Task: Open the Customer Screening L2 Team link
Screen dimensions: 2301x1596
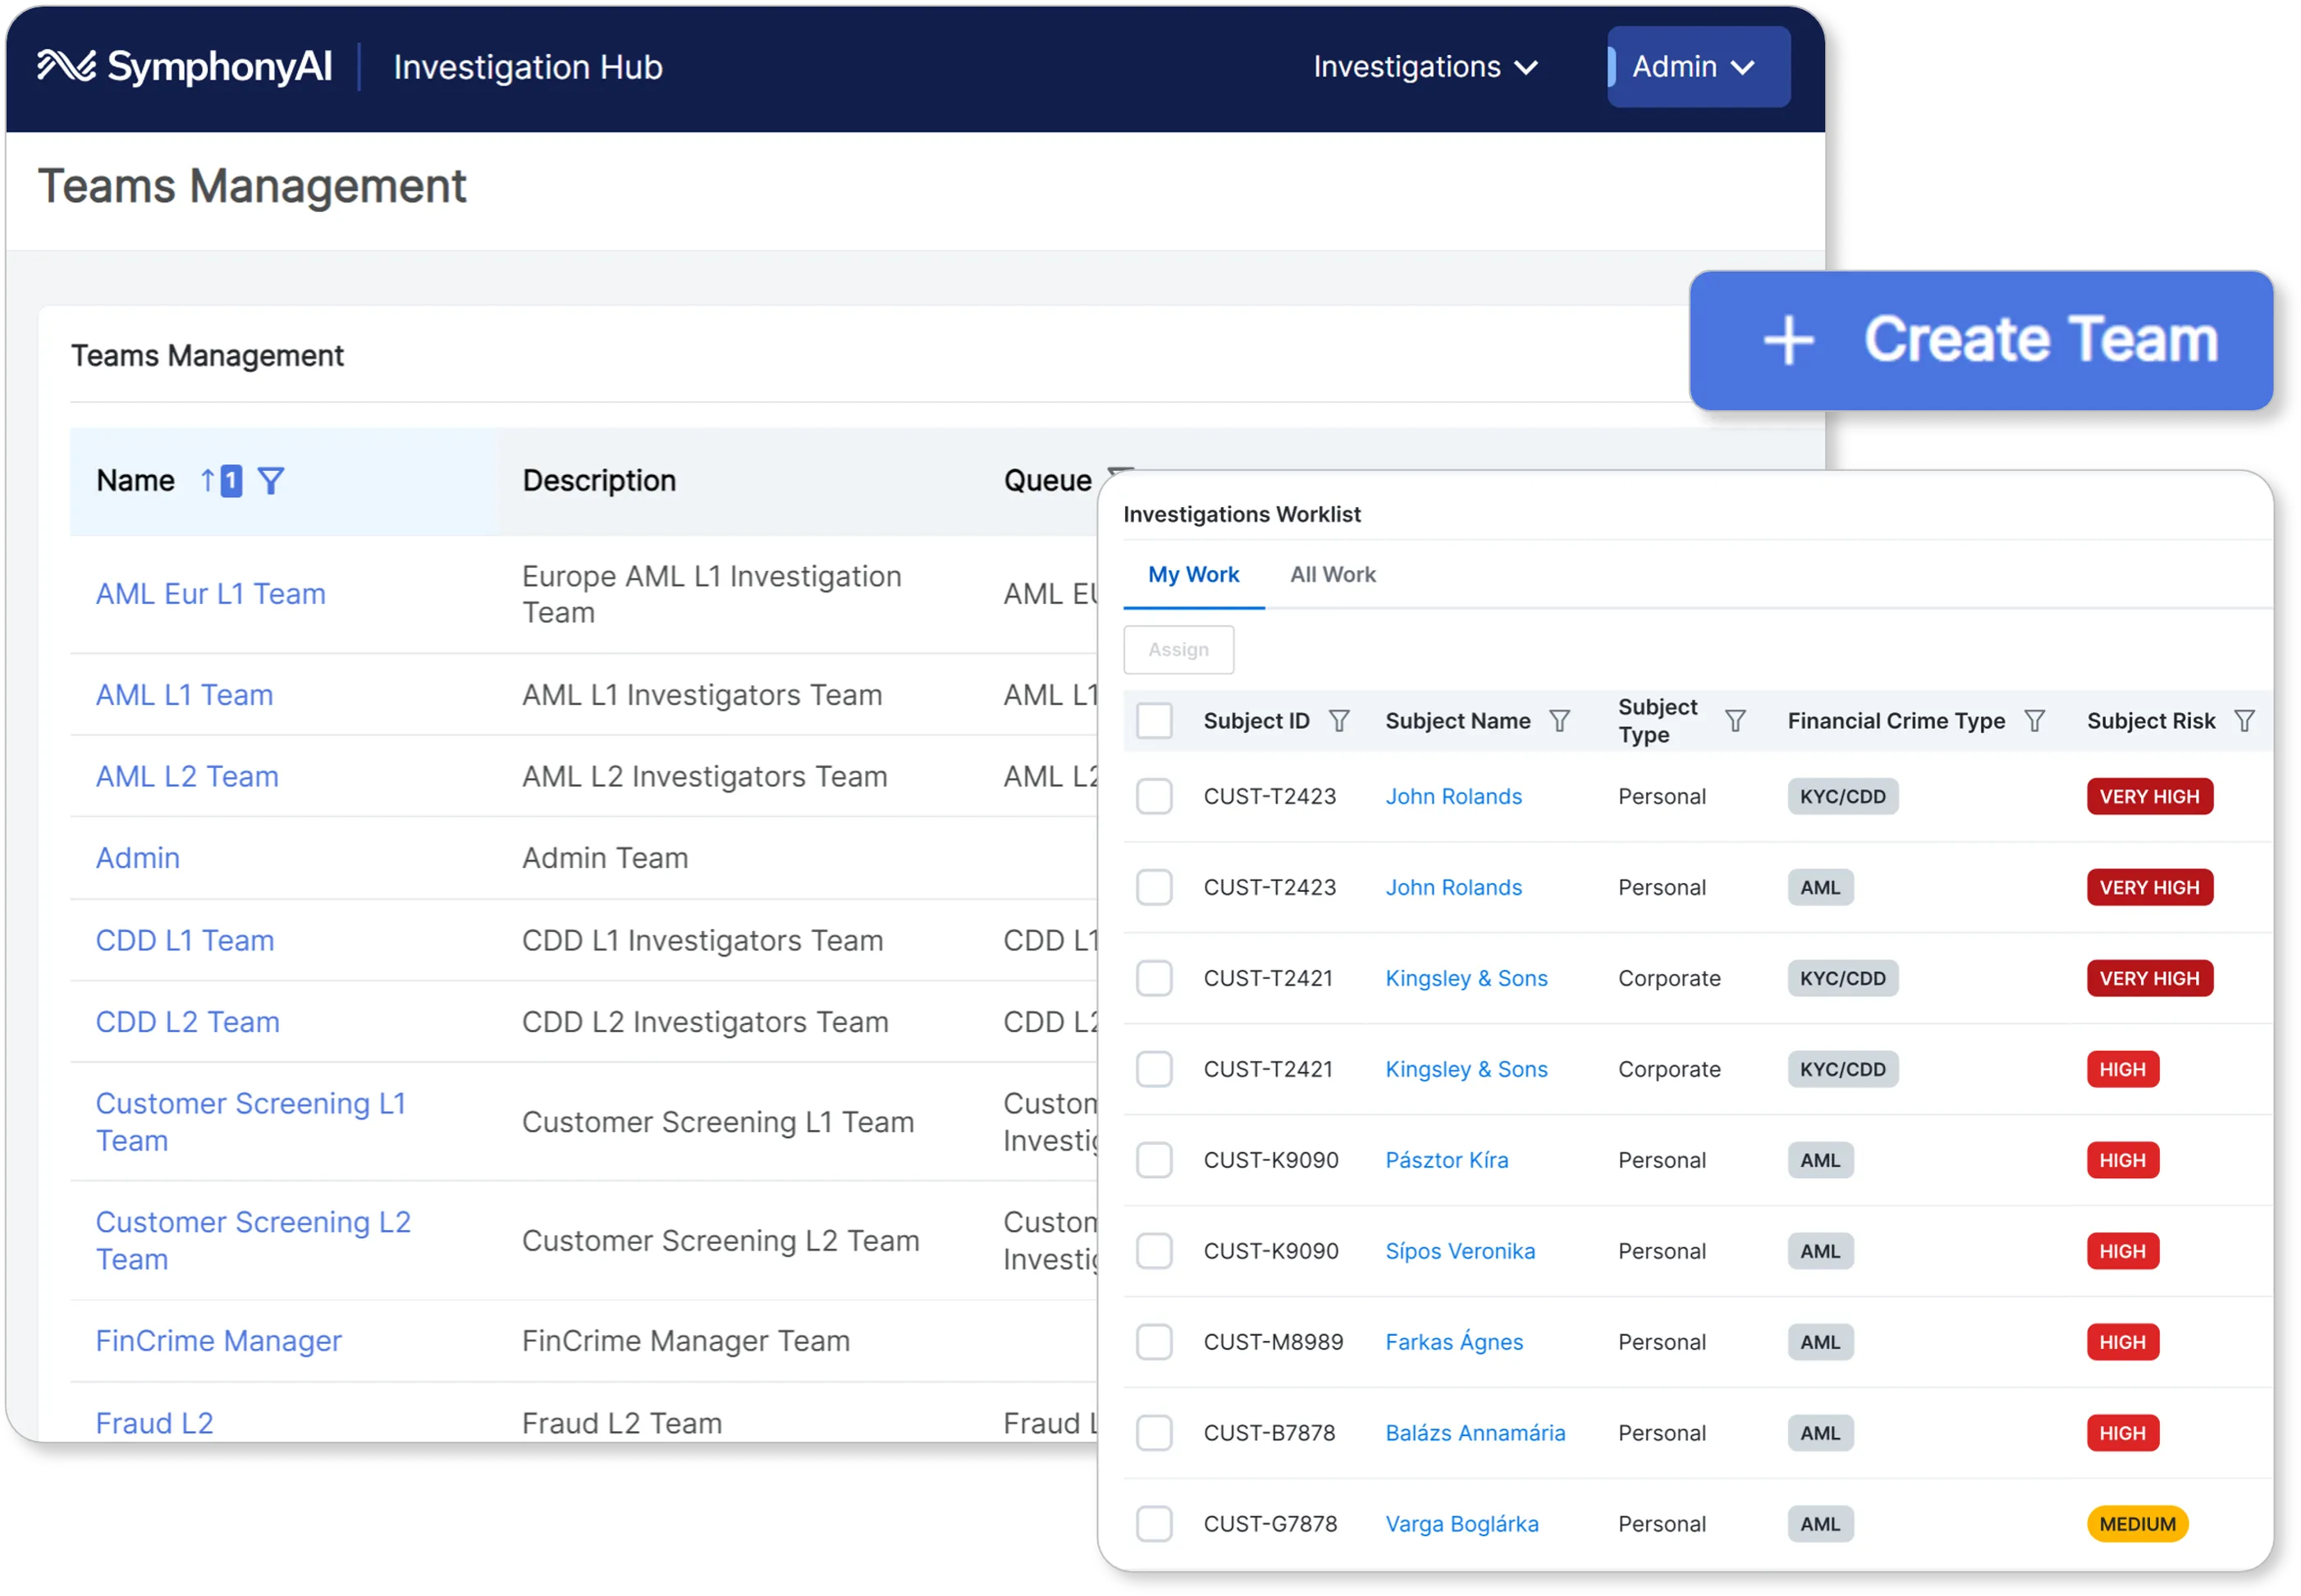Action: click(x=253, y=1241)
